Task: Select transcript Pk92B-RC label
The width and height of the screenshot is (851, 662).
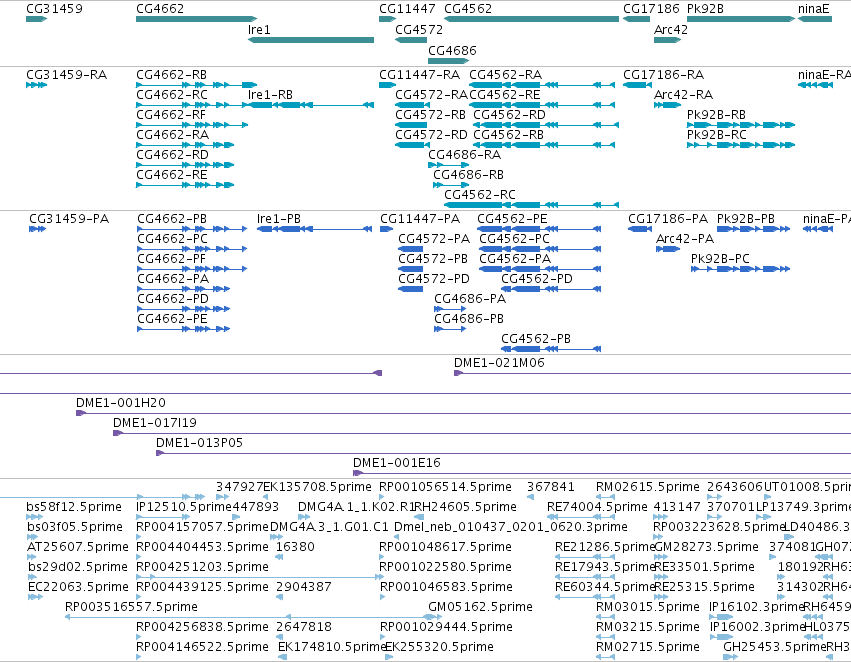Action: point(717,135)
